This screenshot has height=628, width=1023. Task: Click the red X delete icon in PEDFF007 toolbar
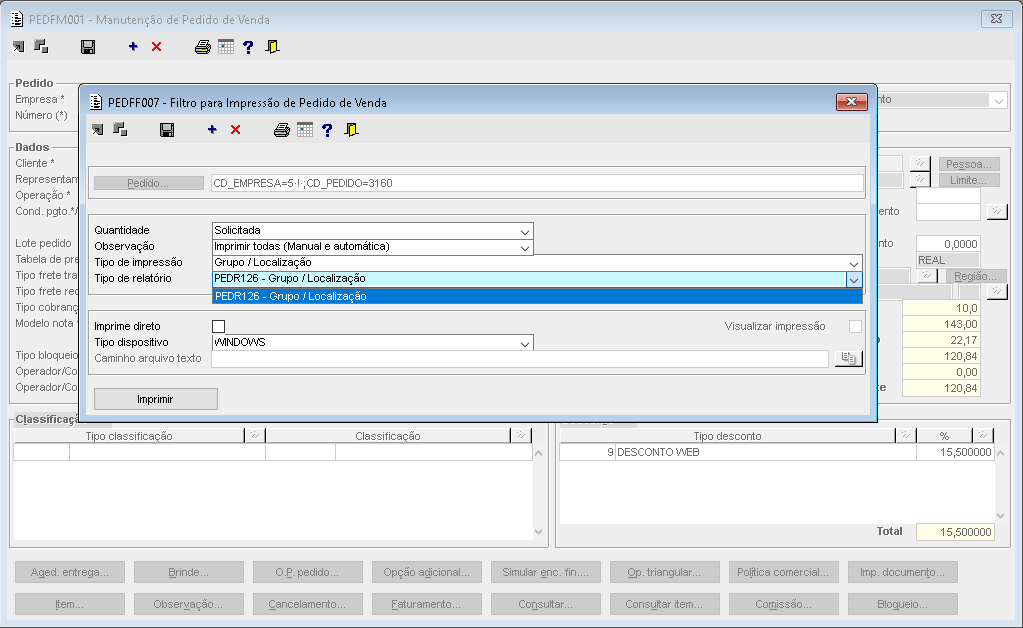(236, 130)
